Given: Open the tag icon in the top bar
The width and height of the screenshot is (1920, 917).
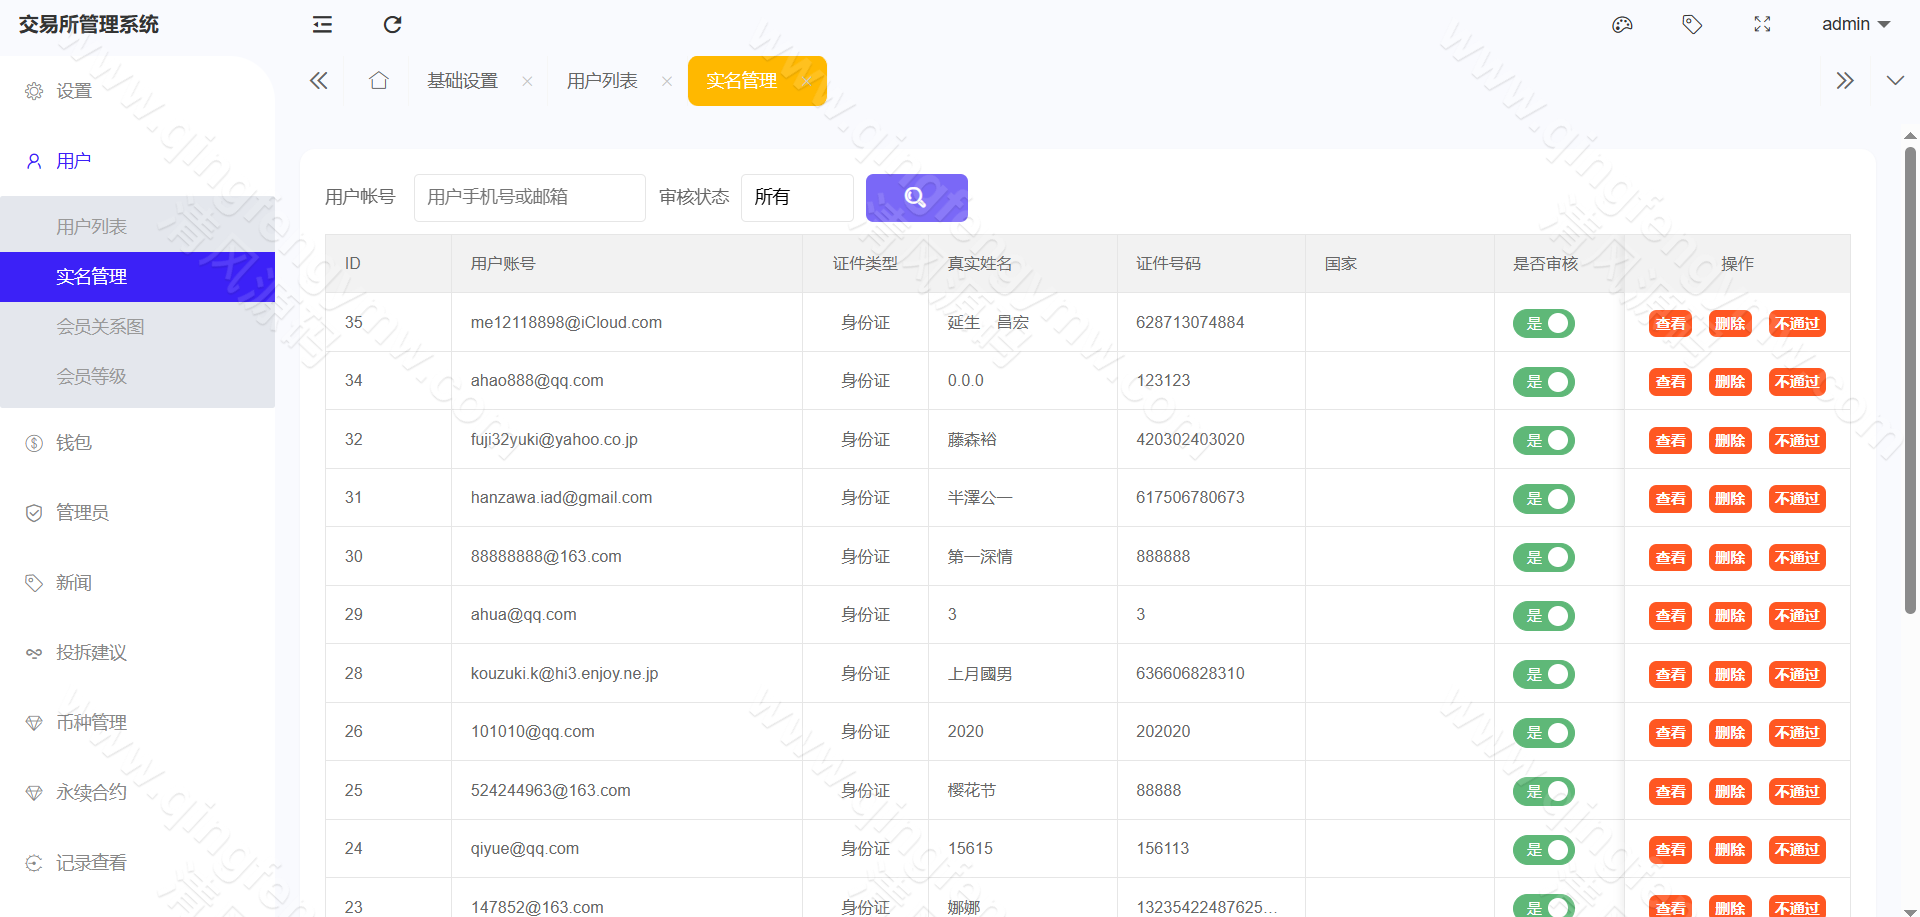Looking at the screenshot, I should click(x=1692, y=24).
